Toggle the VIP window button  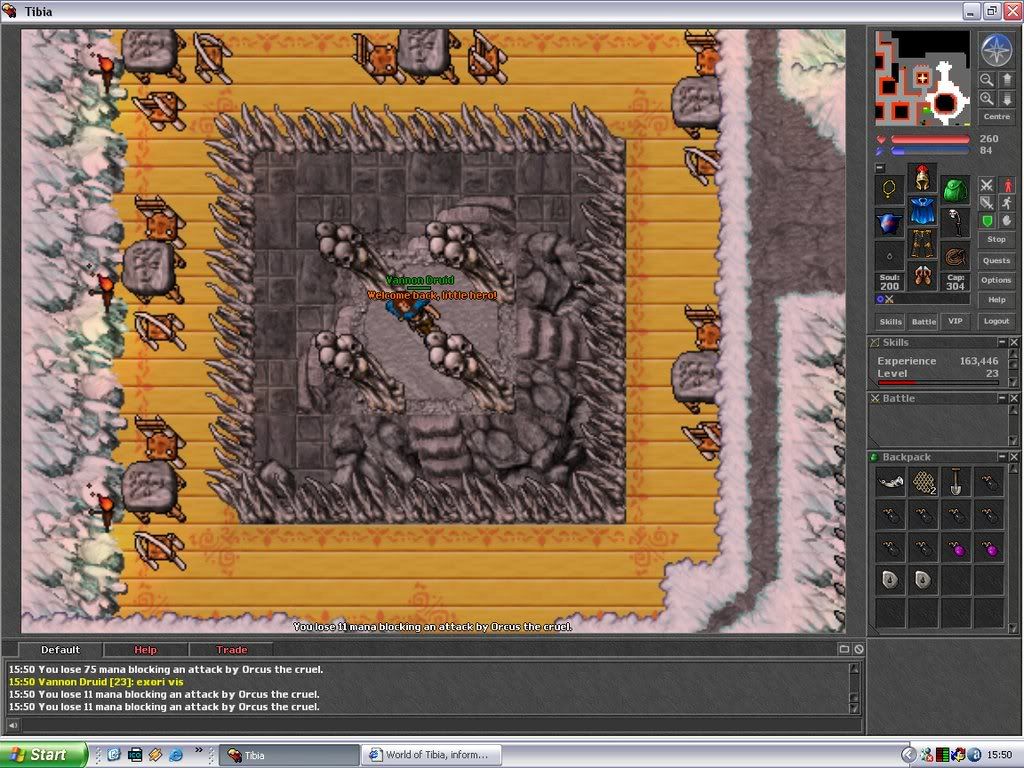click(955, 321)
